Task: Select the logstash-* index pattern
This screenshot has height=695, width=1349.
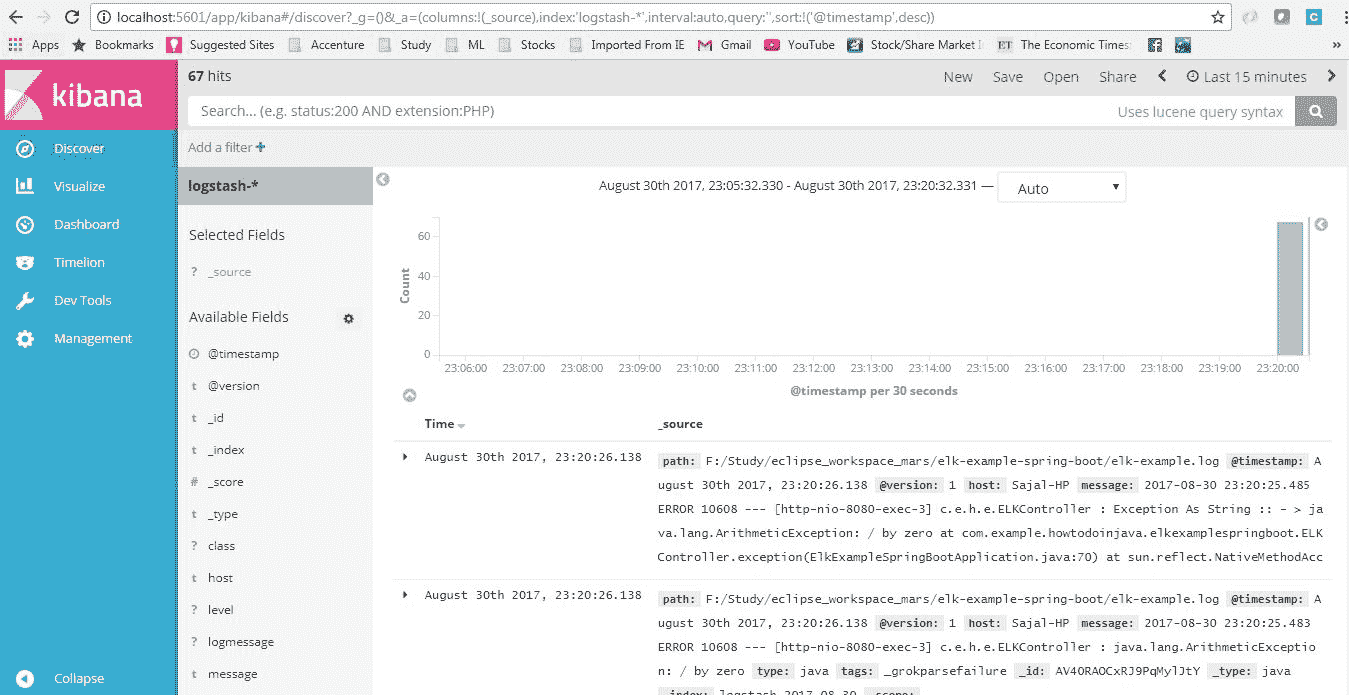Action: click(x=275, y=186)
